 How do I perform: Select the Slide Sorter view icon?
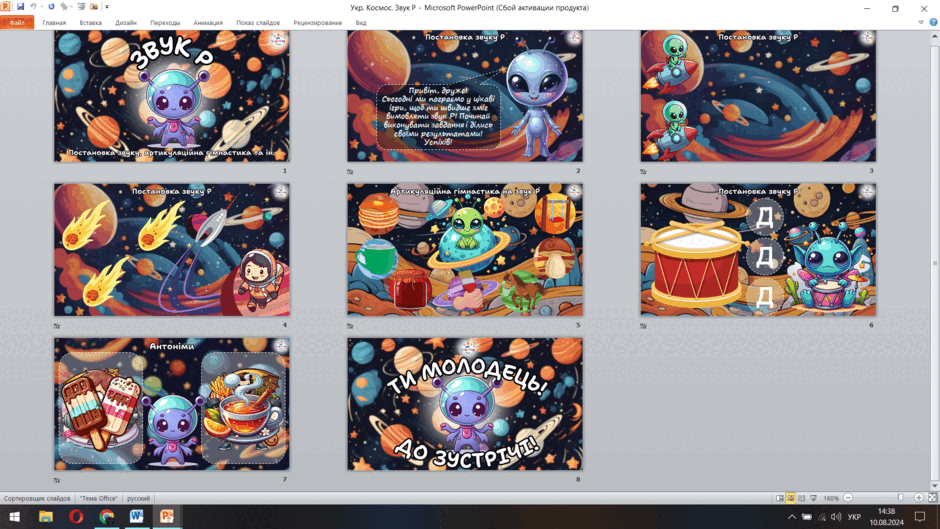[791, 498]
